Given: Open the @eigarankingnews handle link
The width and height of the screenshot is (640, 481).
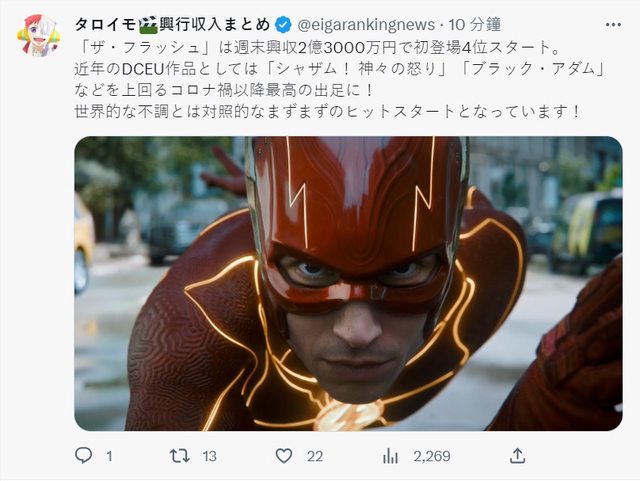Looking at the screenshot, I should (366, 25).
